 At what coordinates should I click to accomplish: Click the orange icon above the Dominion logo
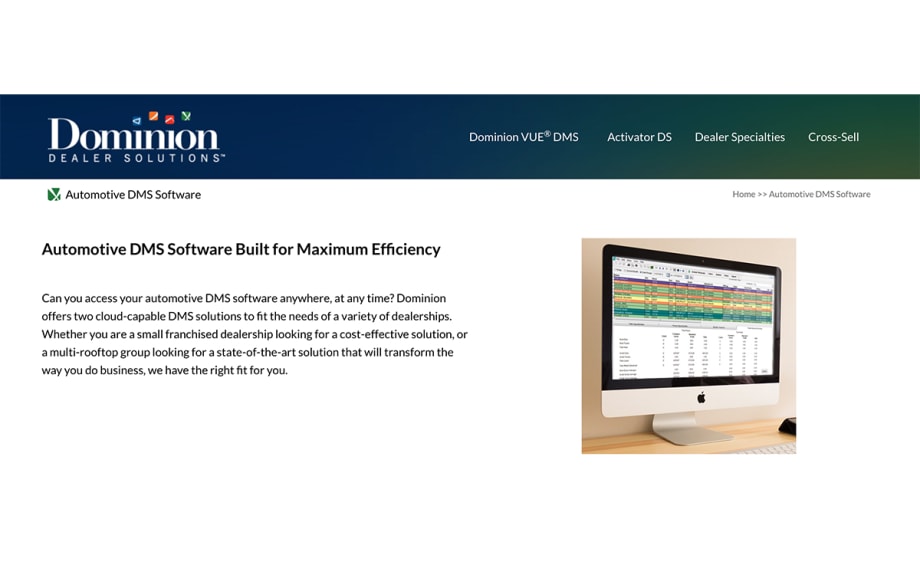153,116
